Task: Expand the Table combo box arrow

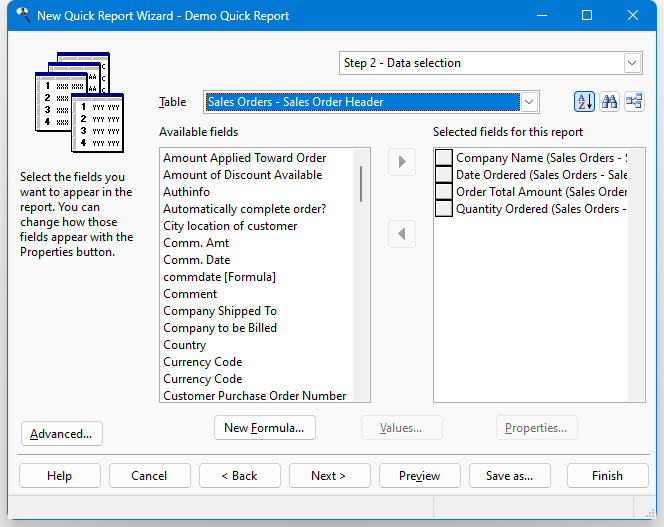Action: click(x=529, y=102)
